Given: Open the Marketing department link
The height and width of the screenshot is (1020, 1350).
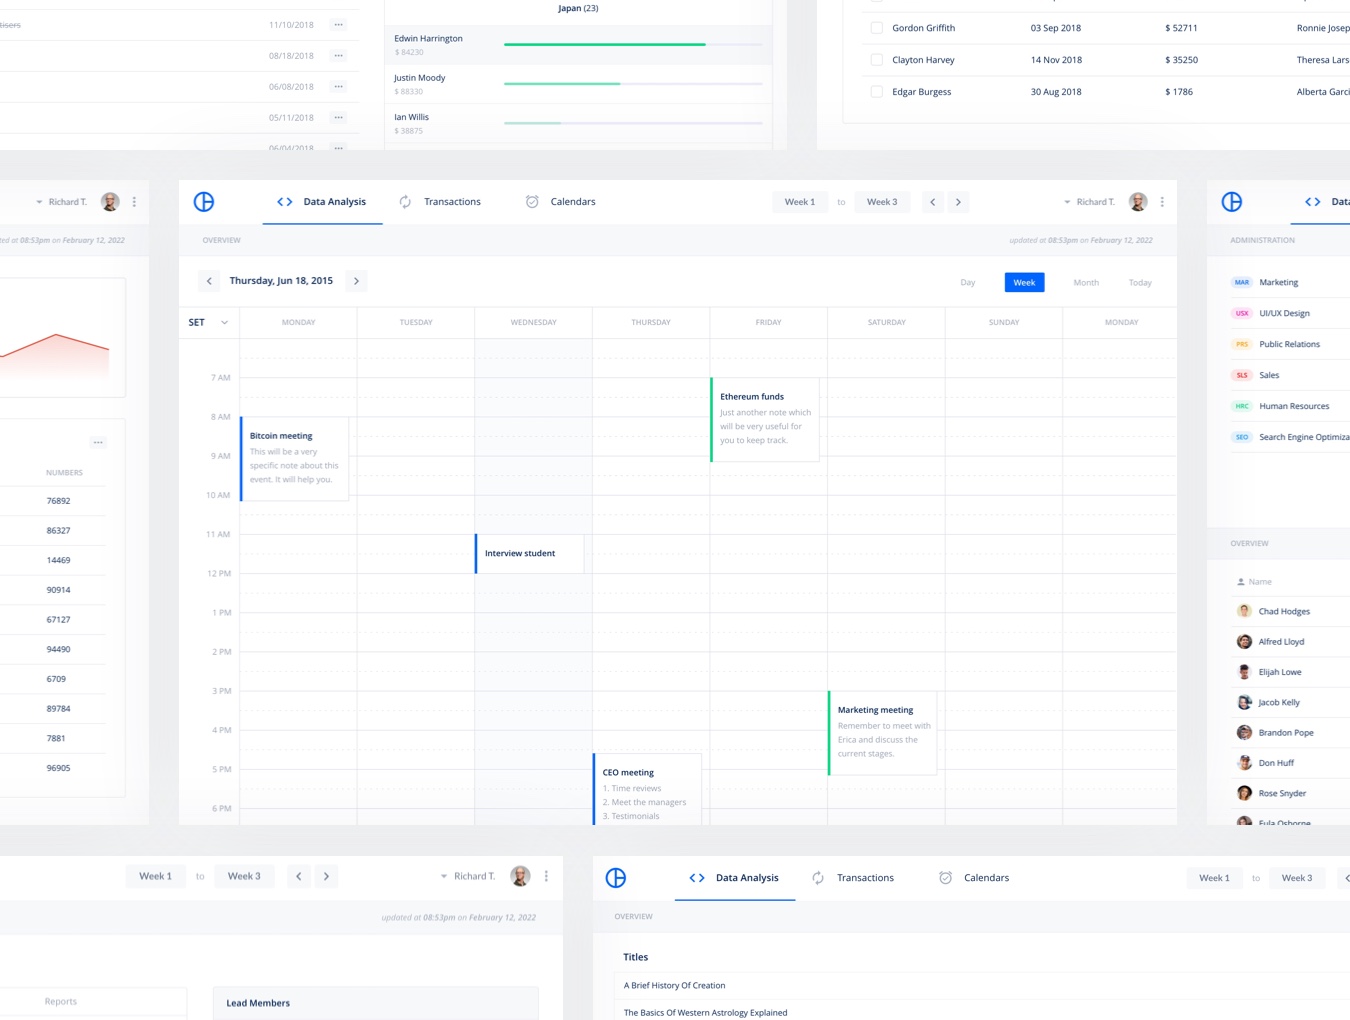Looking at the screenshot, I should (x=1279, y=283).
